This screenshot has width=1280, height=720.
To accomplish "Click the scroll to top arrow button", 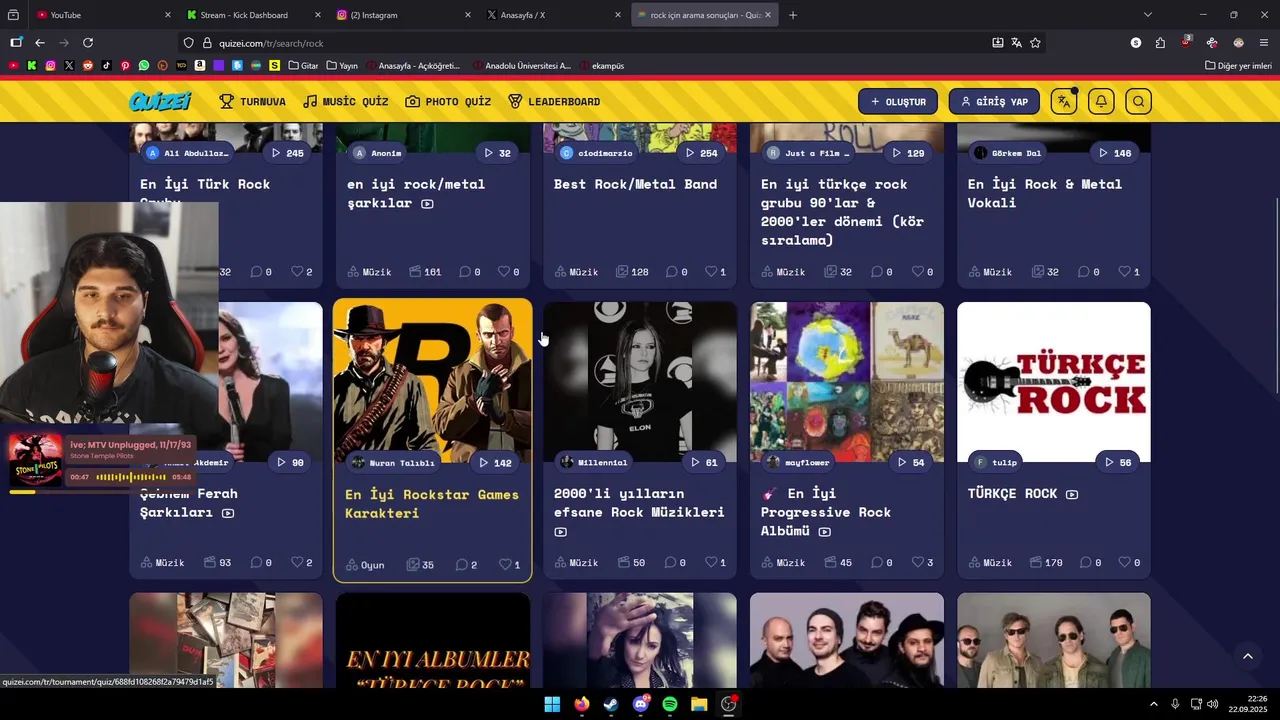I will point(1247,656).
